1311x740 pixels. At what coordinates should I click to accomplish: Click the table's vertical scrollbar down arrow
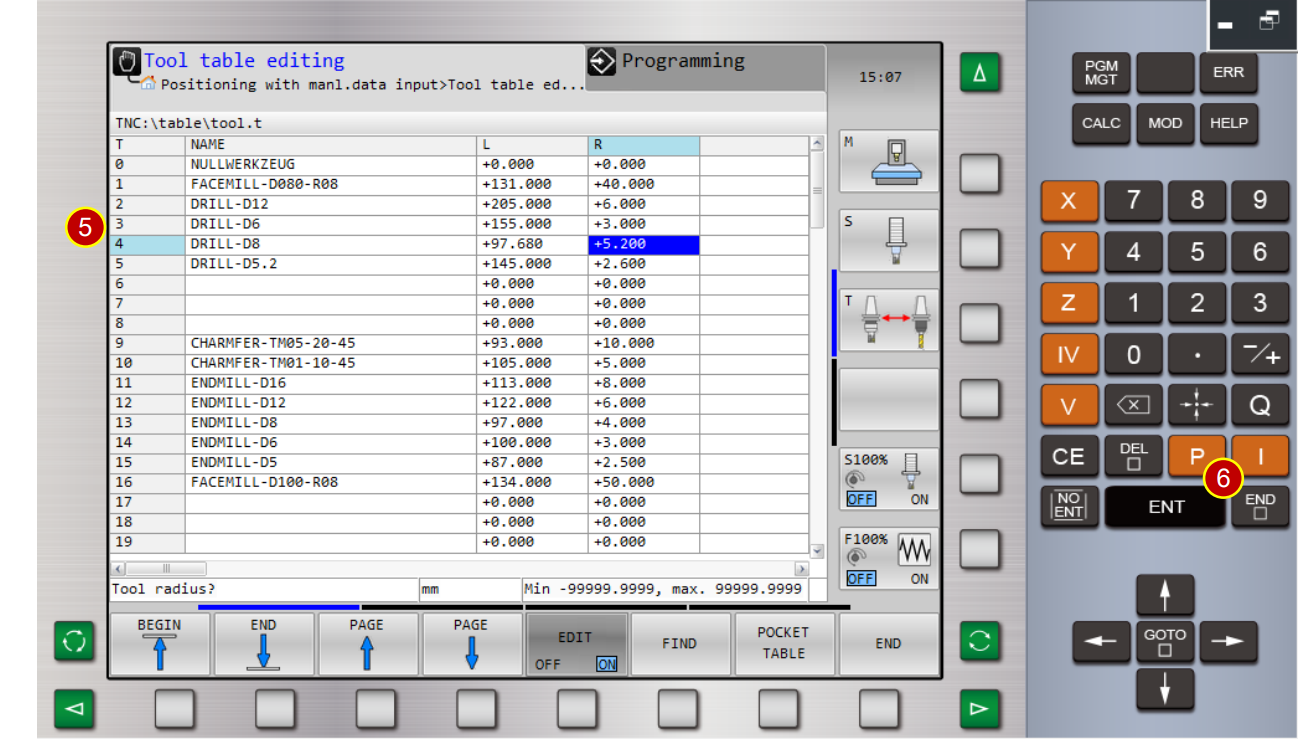[x=817, y=550]
